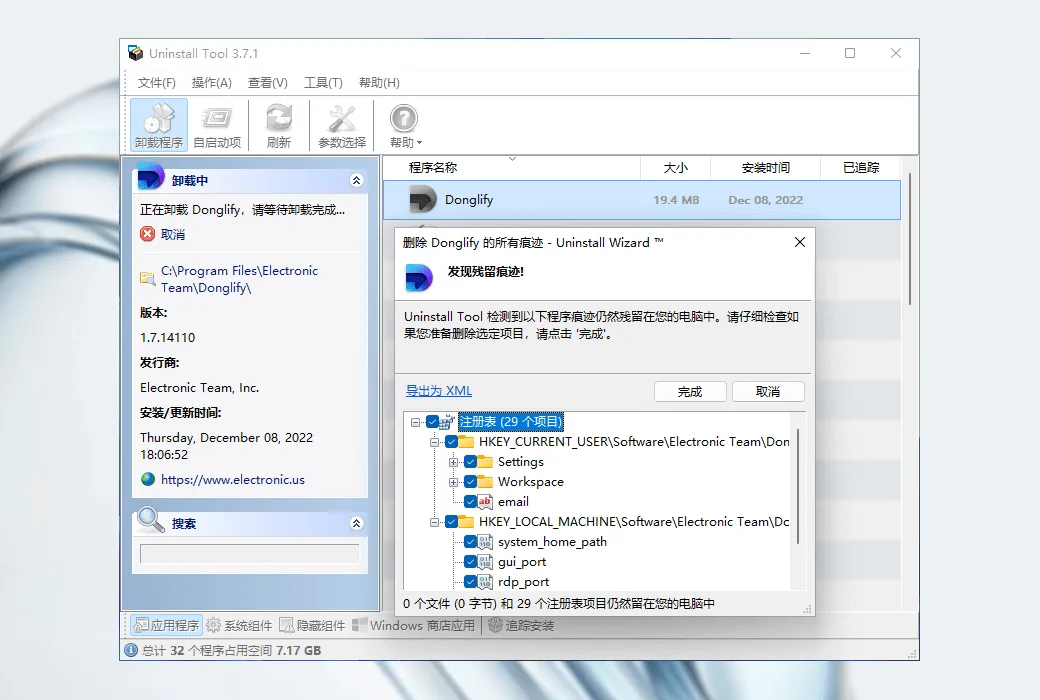Click the folder icon of HKEY_CURRENT_USER key
Screen dimensions: 1040x700
[x=466, y=442]
